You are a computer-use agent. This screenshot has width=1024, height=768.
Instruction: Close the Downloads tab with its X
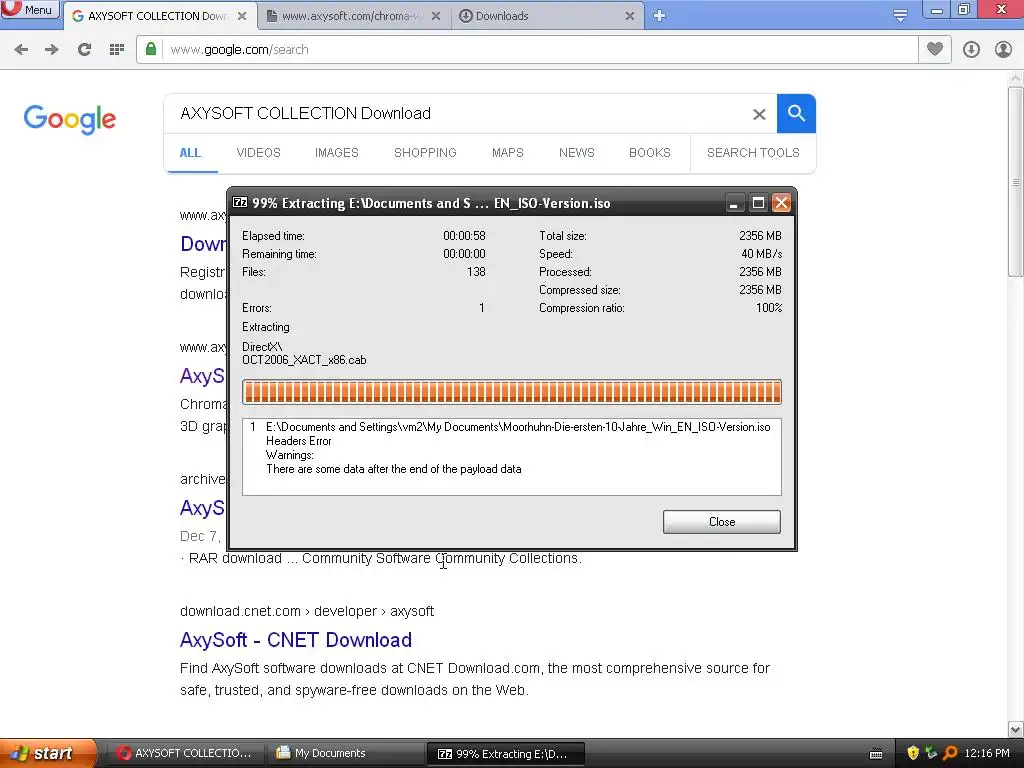pos(630,16)
